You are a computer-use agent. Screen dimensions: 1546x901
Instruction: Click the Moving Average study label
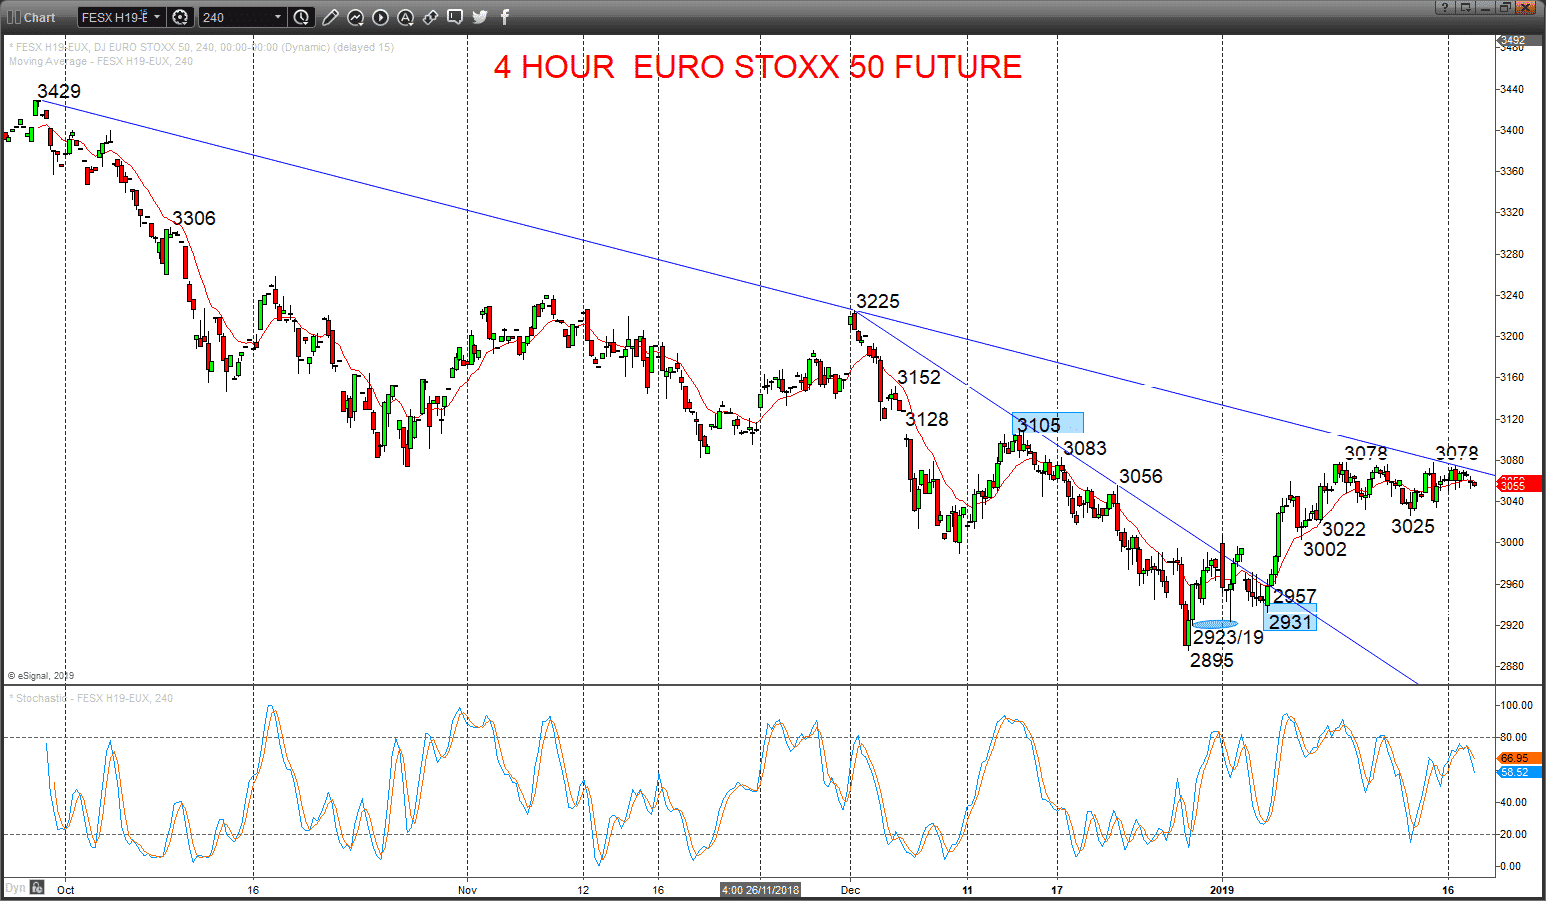[101, 61]
